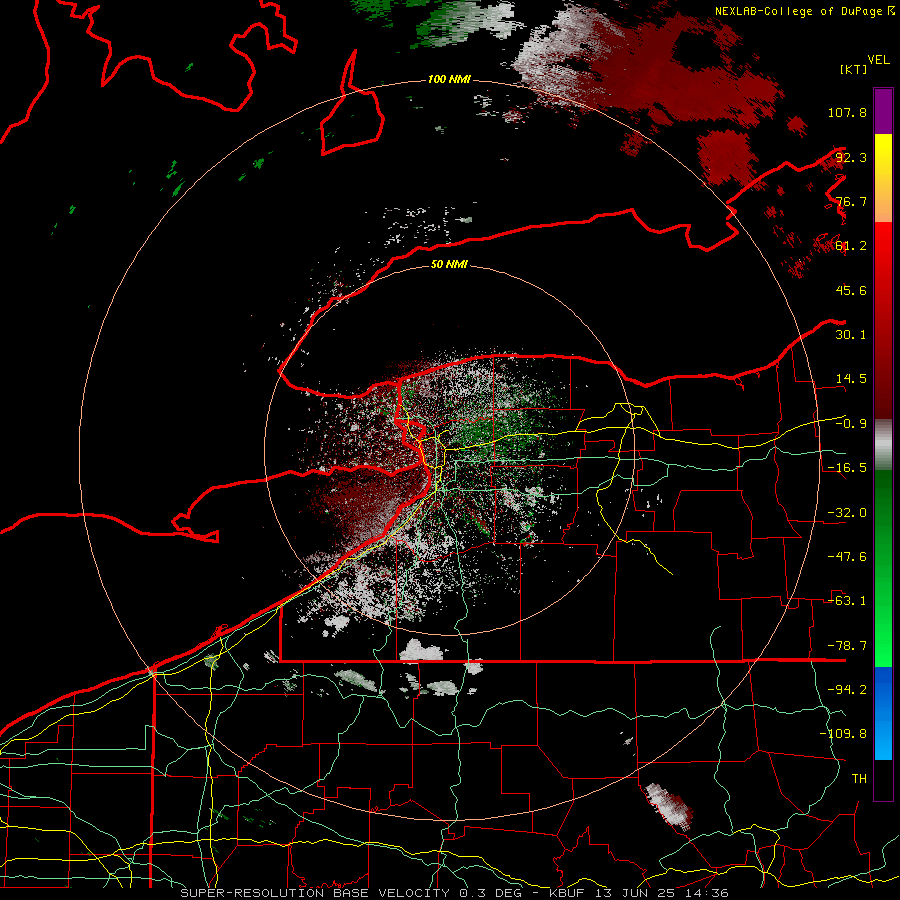Image resolution: width=900 pixels, height=900 pixels.
Task: Click the -63.1 legend value
Action: tap(847, 601)
